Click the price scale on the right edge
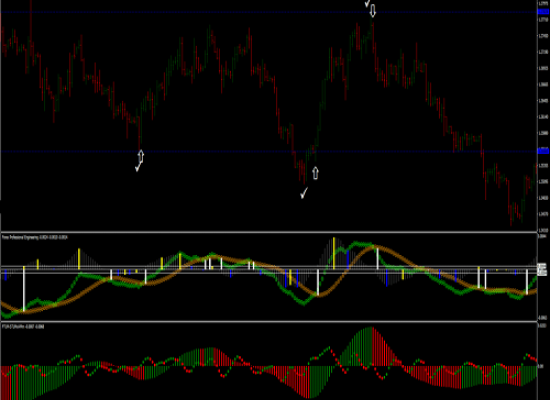 click(x=543, y=116)
